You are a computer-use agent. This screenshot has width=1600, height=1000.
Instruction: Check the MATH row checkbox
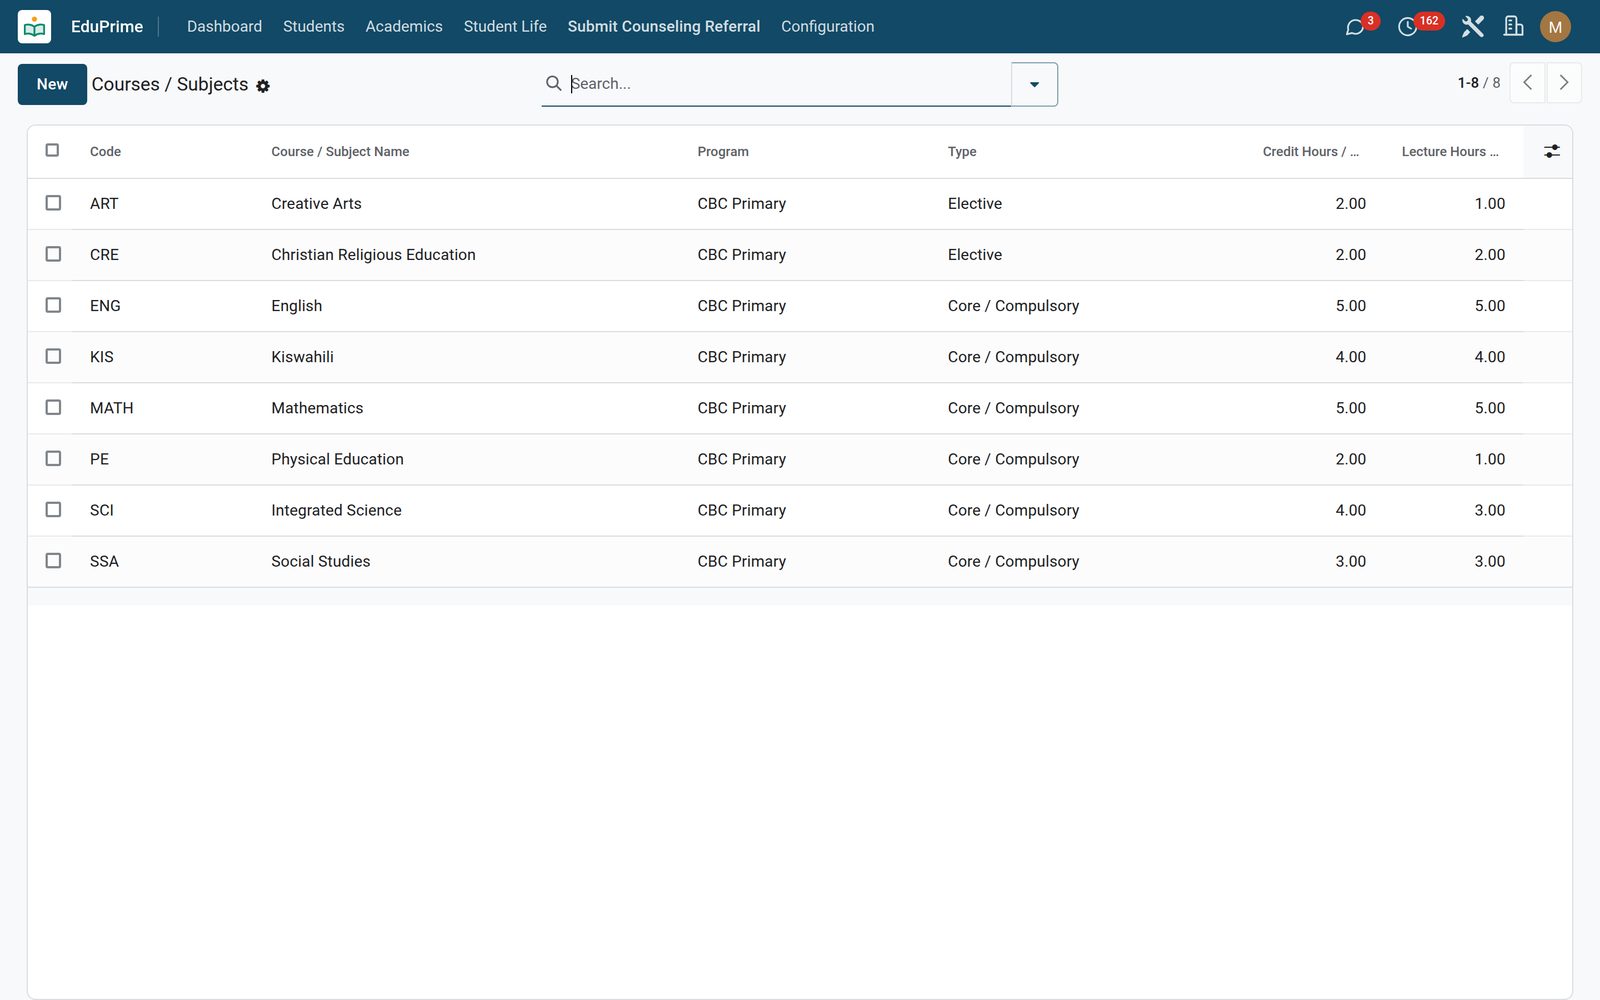click(53, 407)
